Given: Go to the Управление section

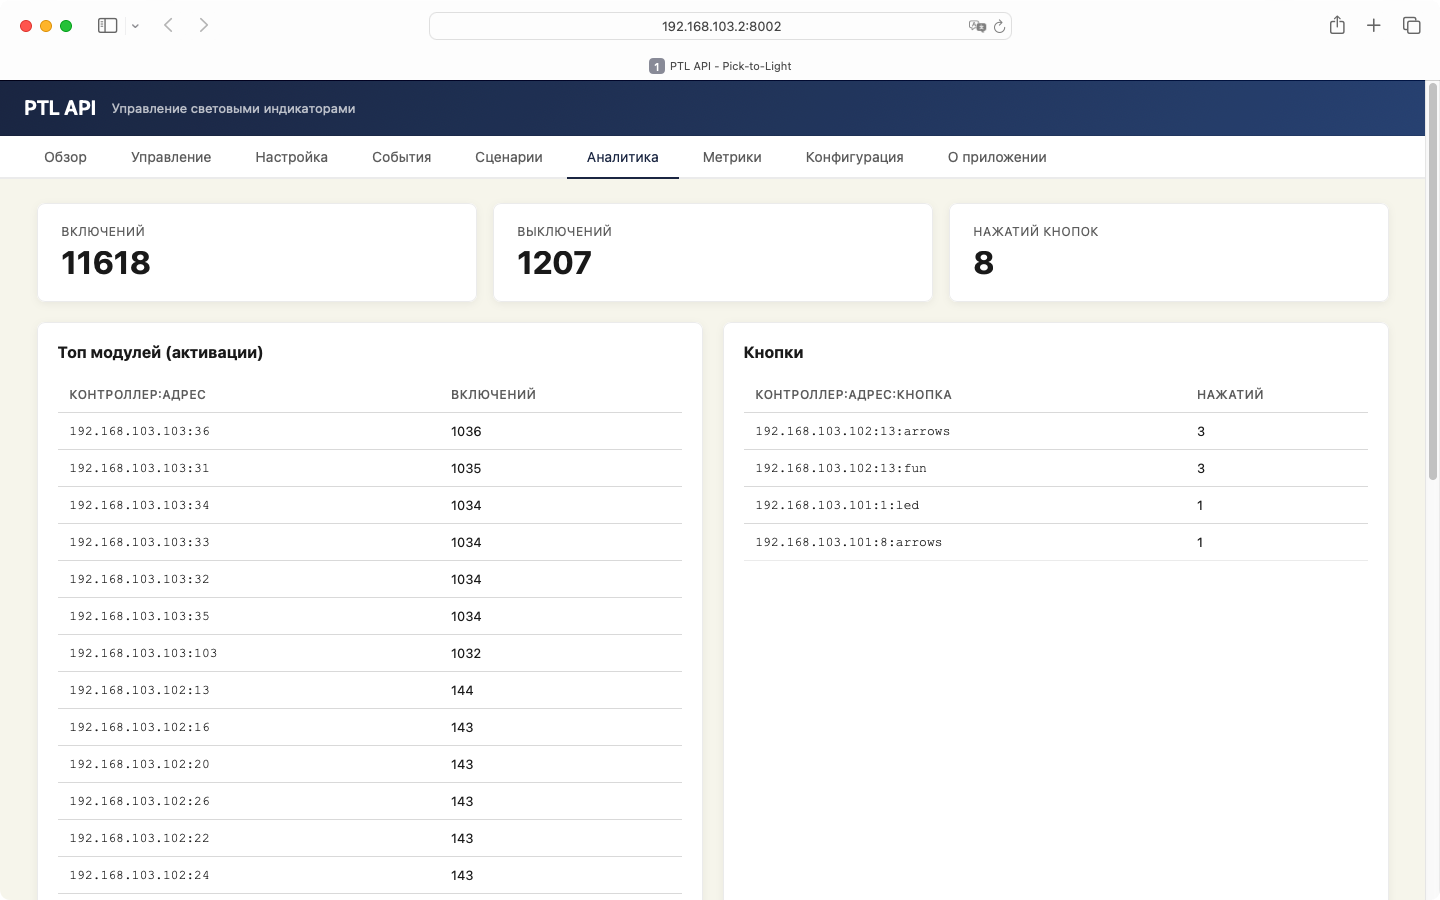Looking at the screenshot, I should tap(171, 157).
